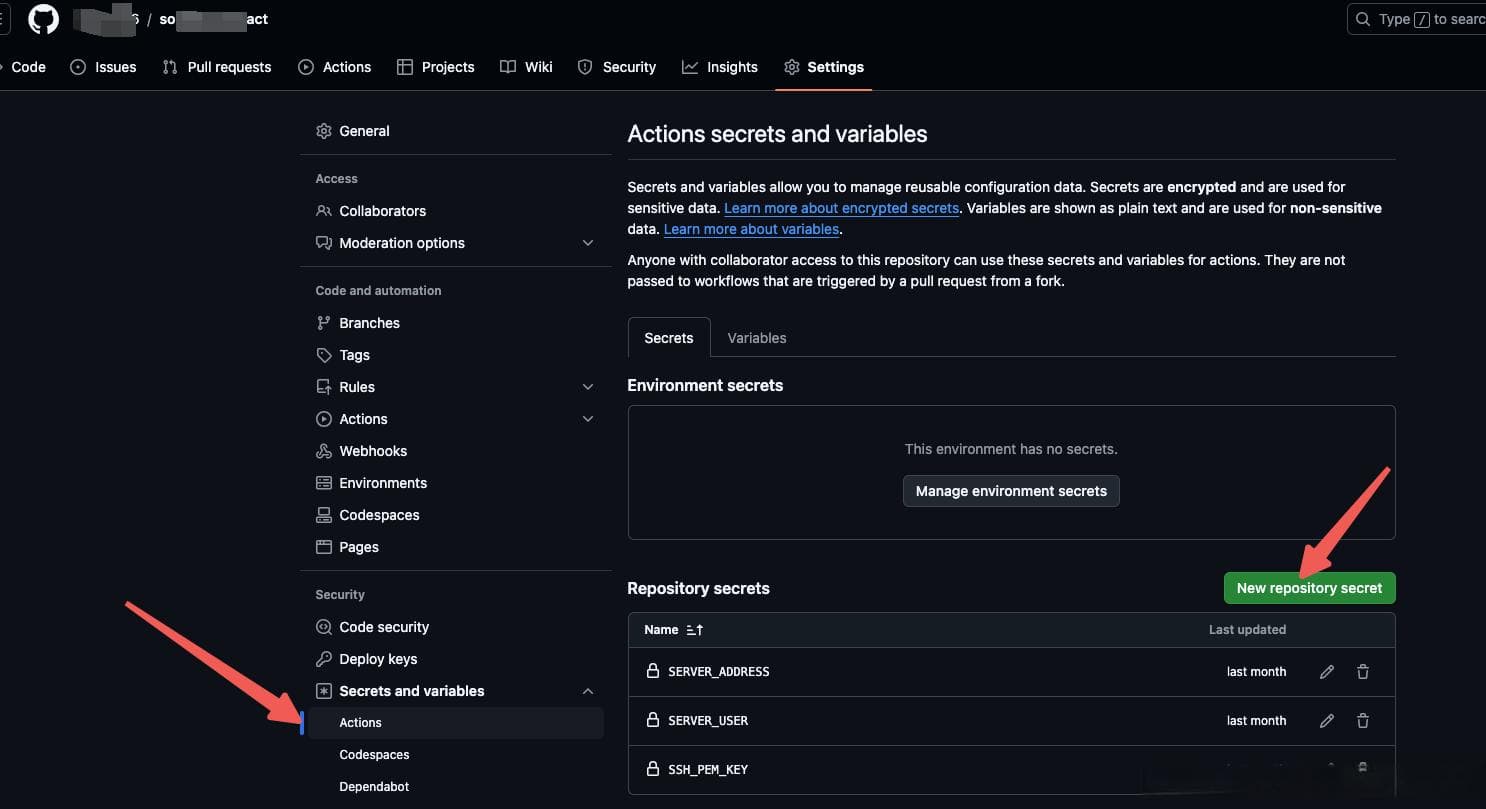1486x809 pixels.
Task: Select the Settings tab
Action: pyautogui.click(x=824, y=67)
